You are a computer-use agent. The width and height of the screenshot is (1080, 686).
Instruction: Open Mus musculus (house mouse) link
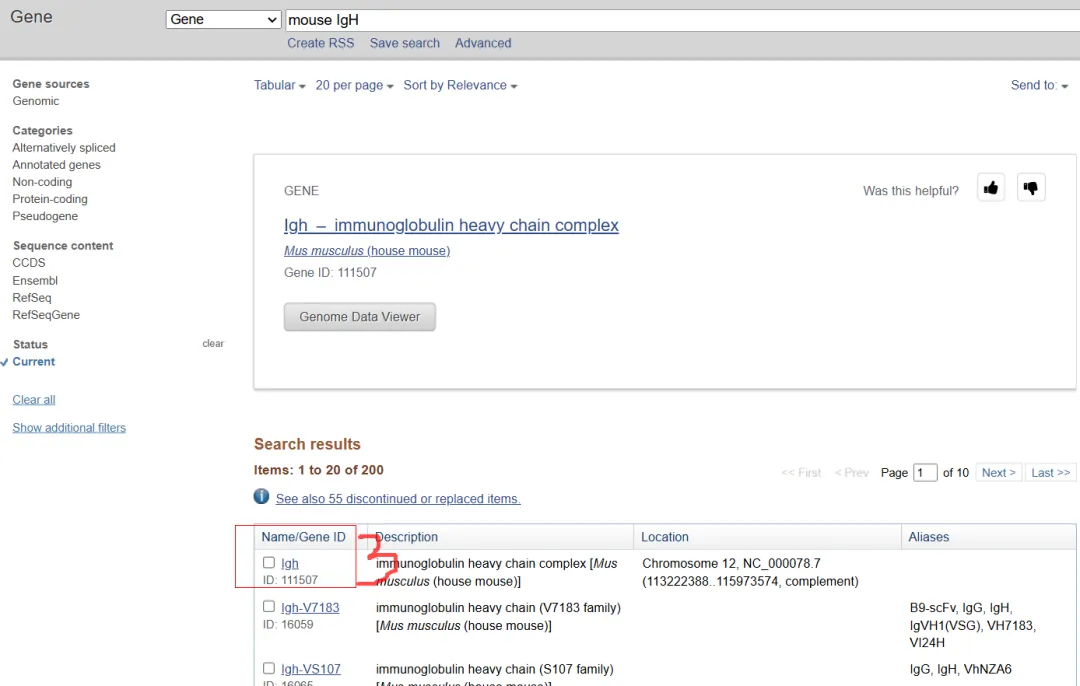[x=367, y=251]
